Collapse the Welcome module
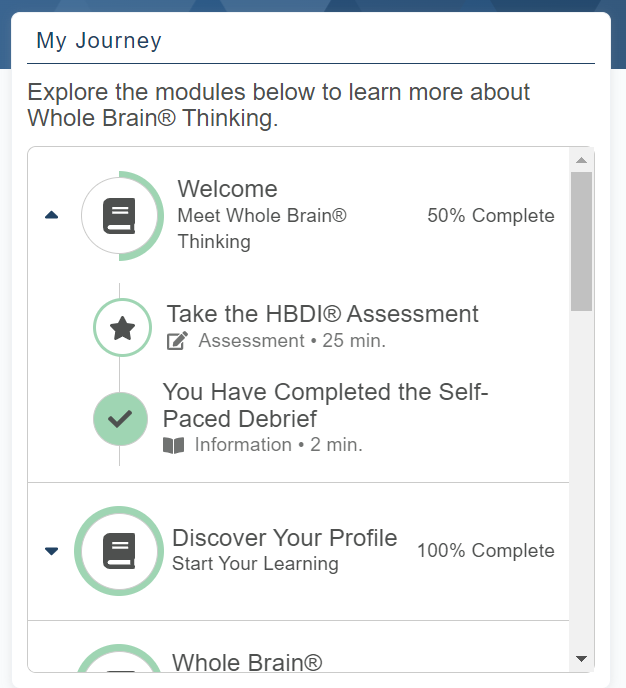 click(52, 215)
